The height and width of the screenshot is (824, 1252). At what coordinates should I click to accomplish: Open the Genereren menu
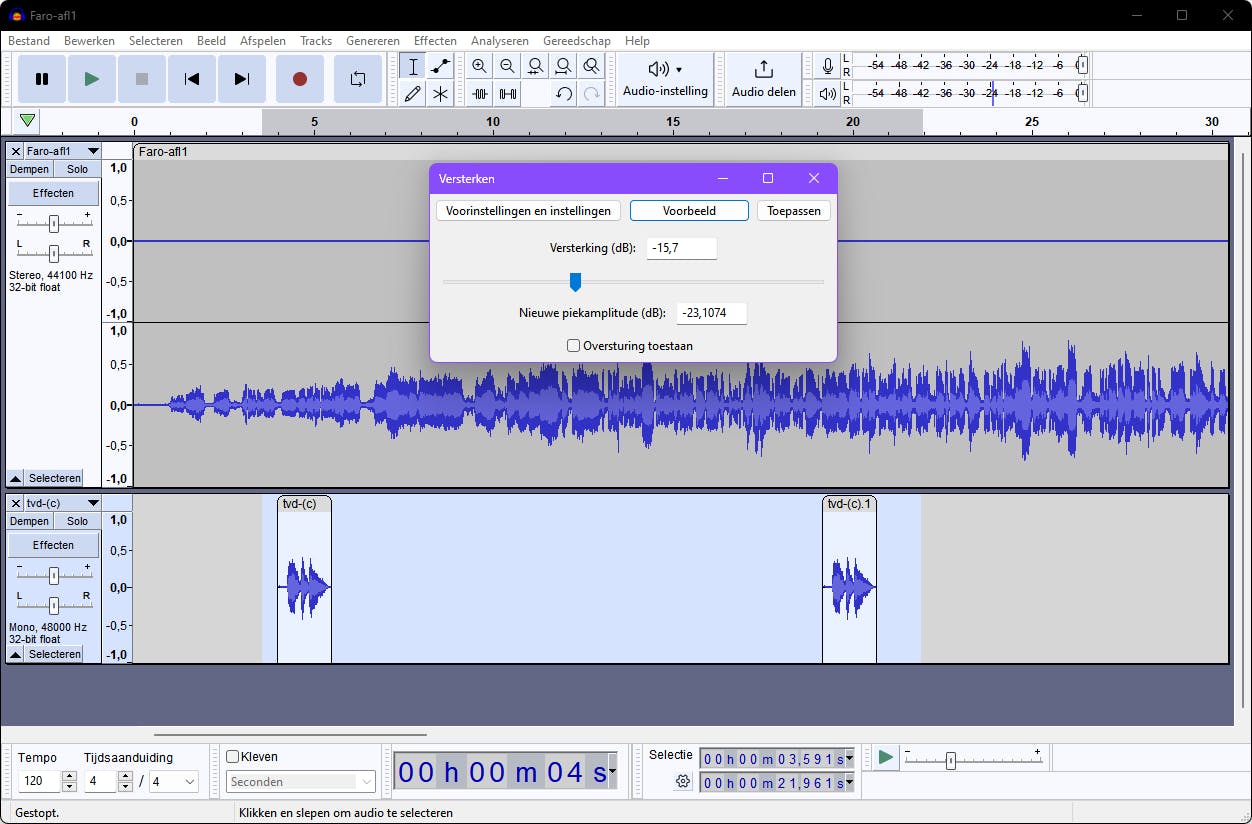pos(373,41)
